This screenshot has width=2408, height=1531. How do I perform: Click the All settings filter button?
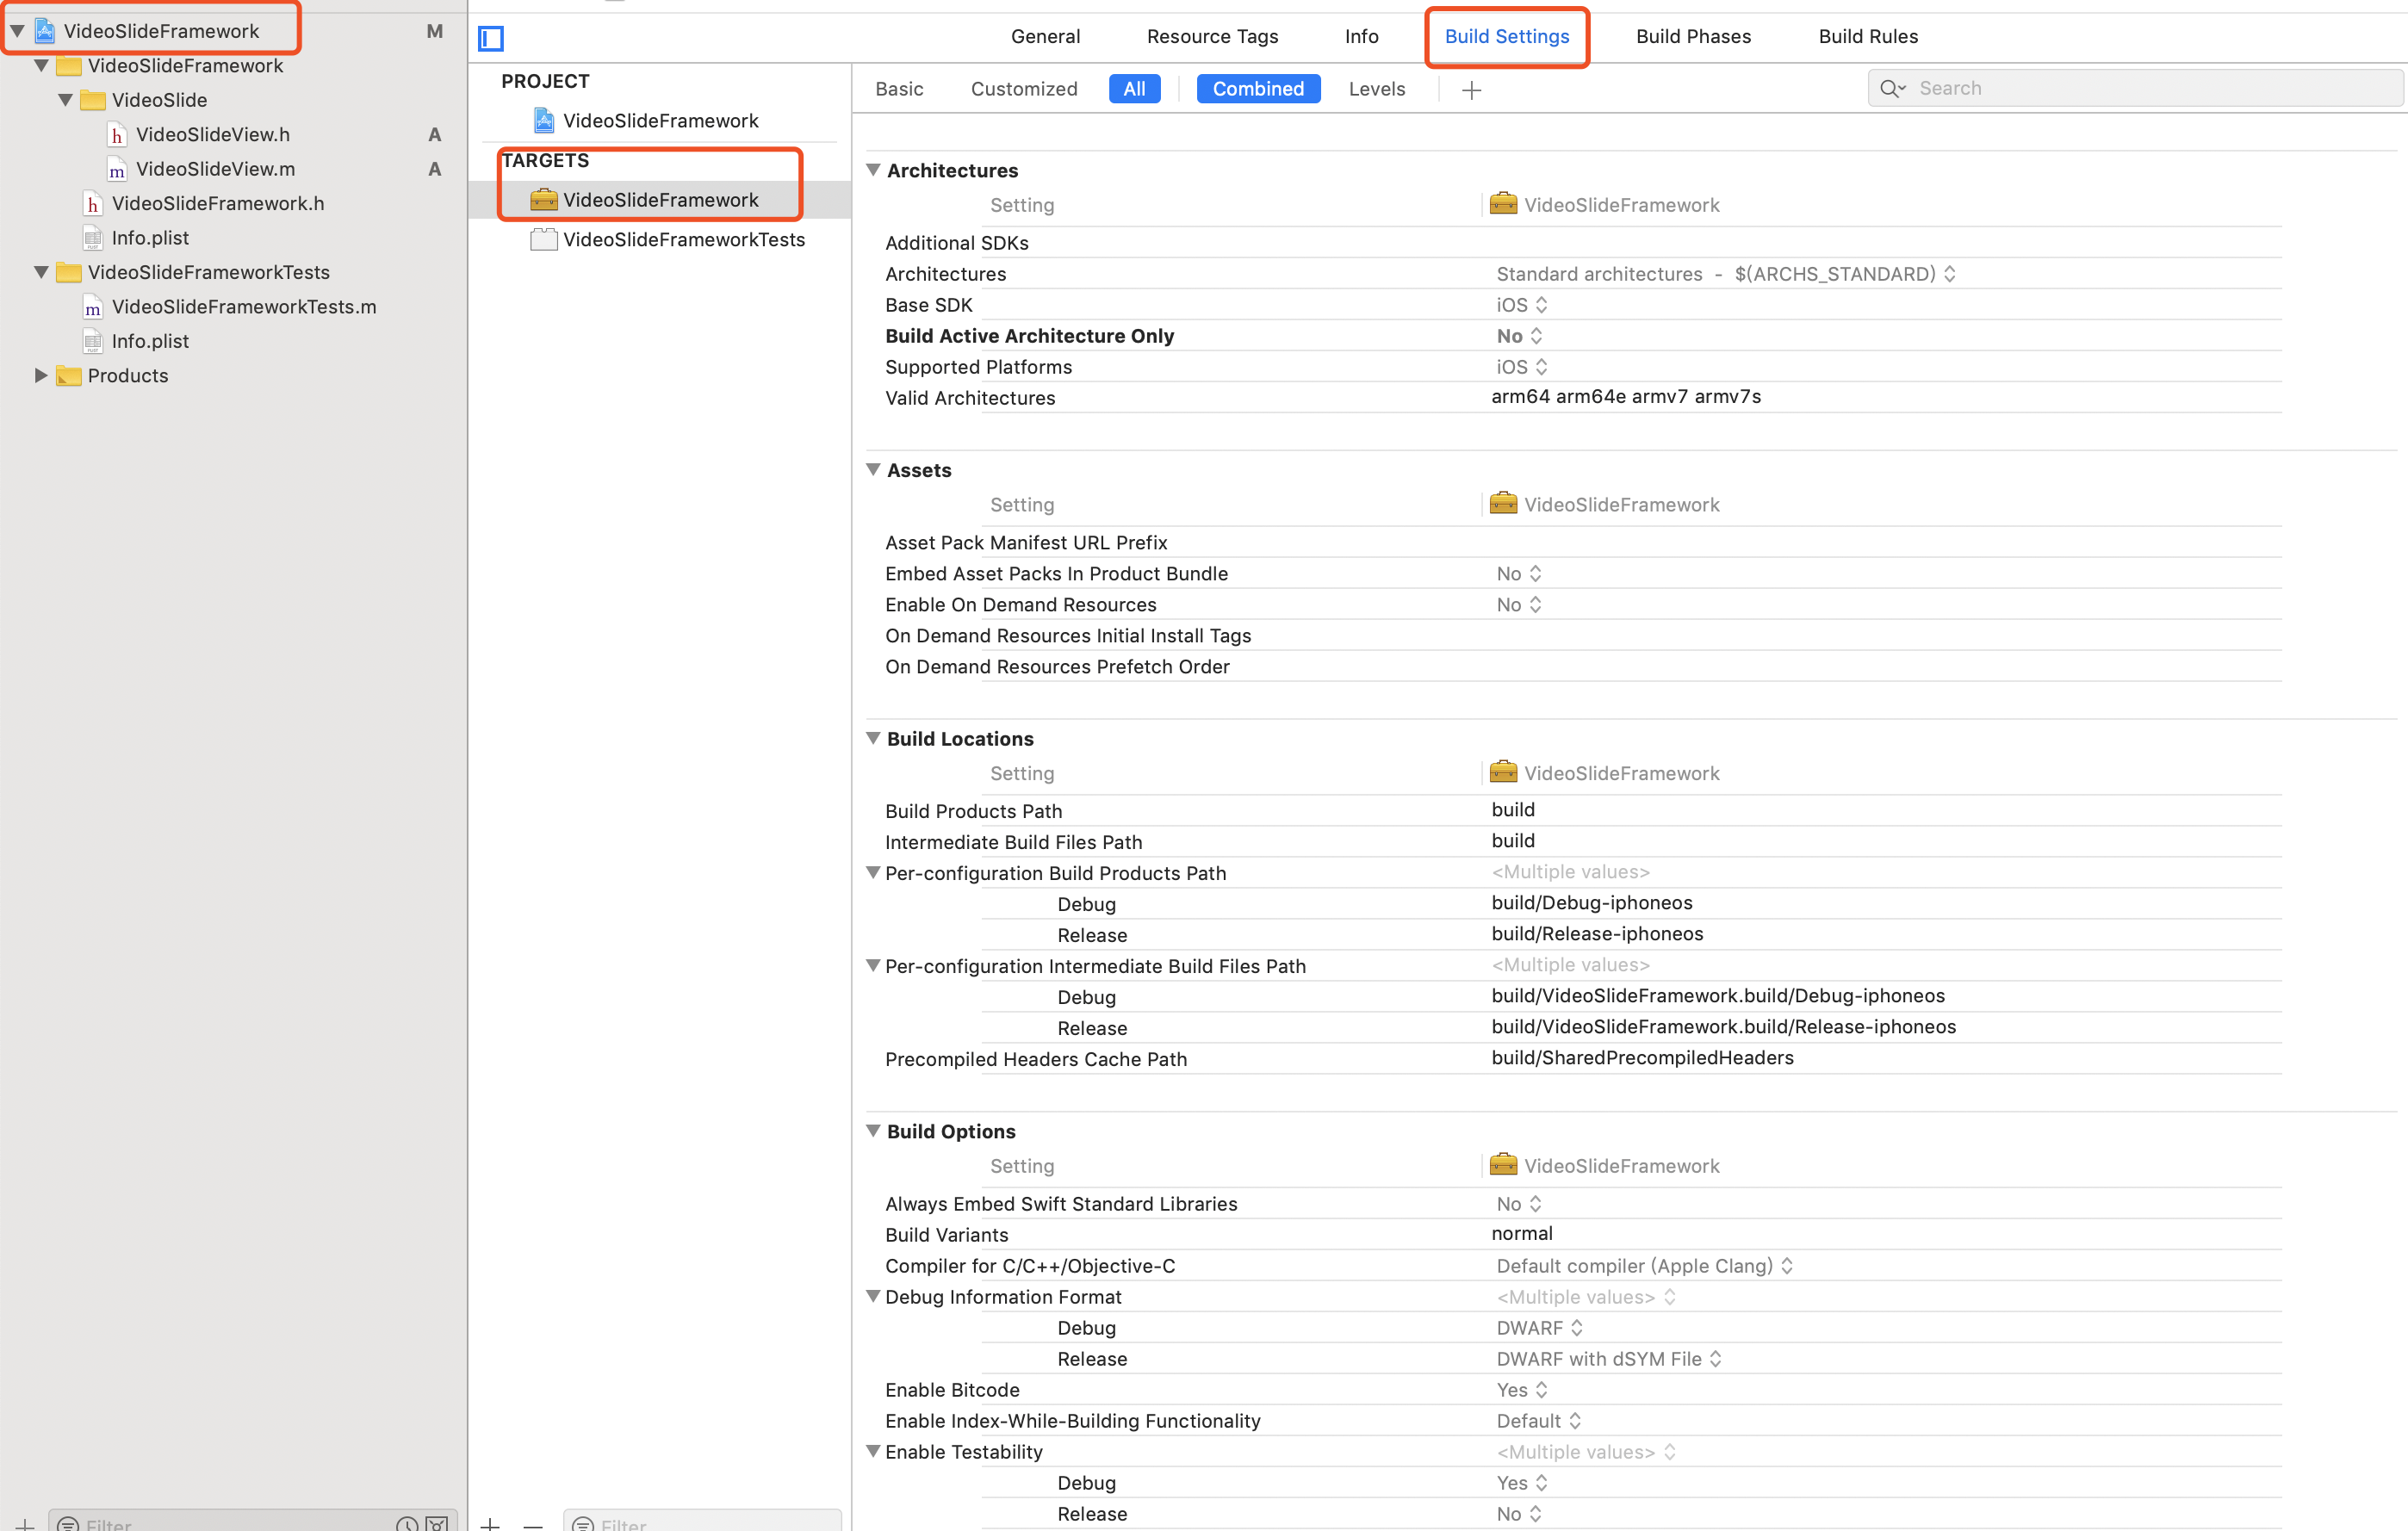pyautogui.click(x=1134, y=89)
